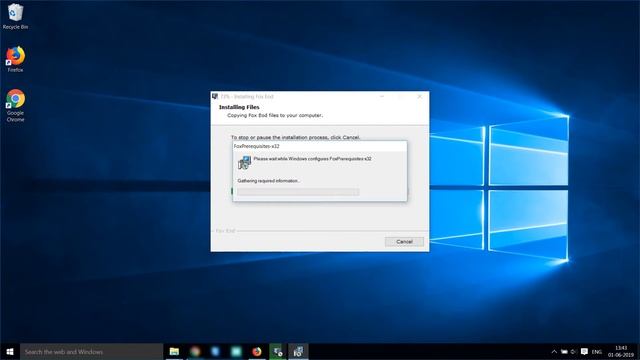The image size is (640, 360).
Task: Click the Installing Files heading
Action: click(x=239, y=107)
